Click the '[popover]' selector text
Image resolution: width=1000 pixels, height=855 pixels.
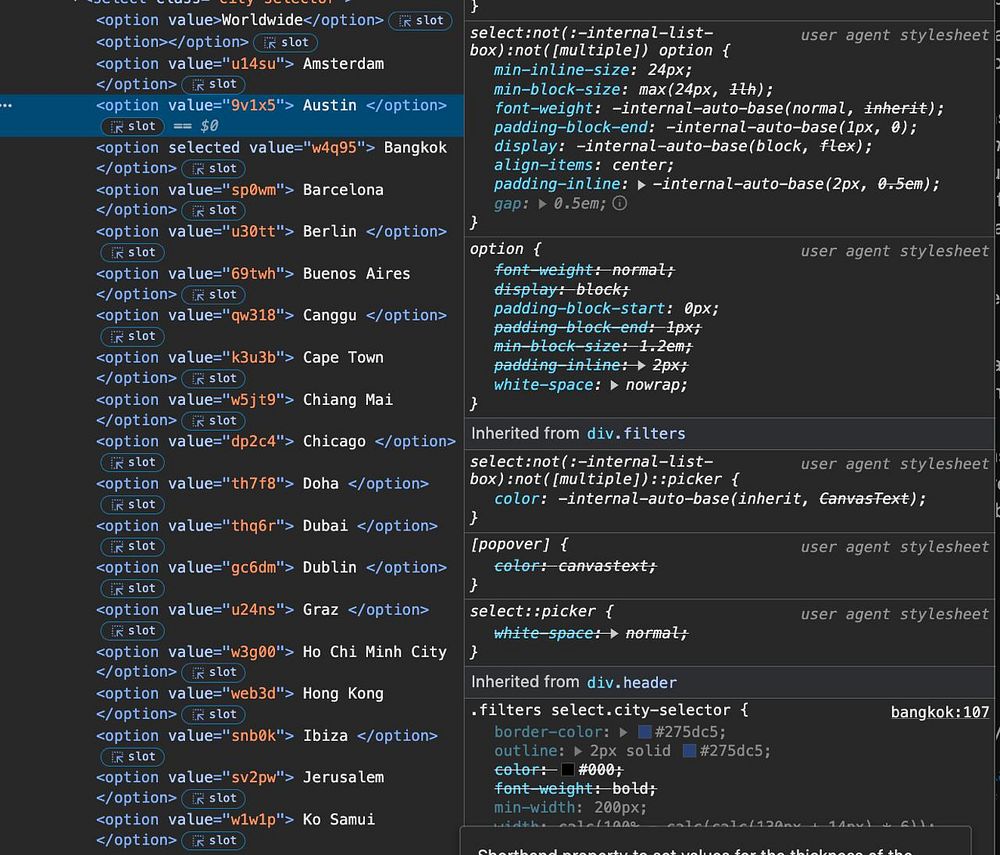[x=510, y=545]
